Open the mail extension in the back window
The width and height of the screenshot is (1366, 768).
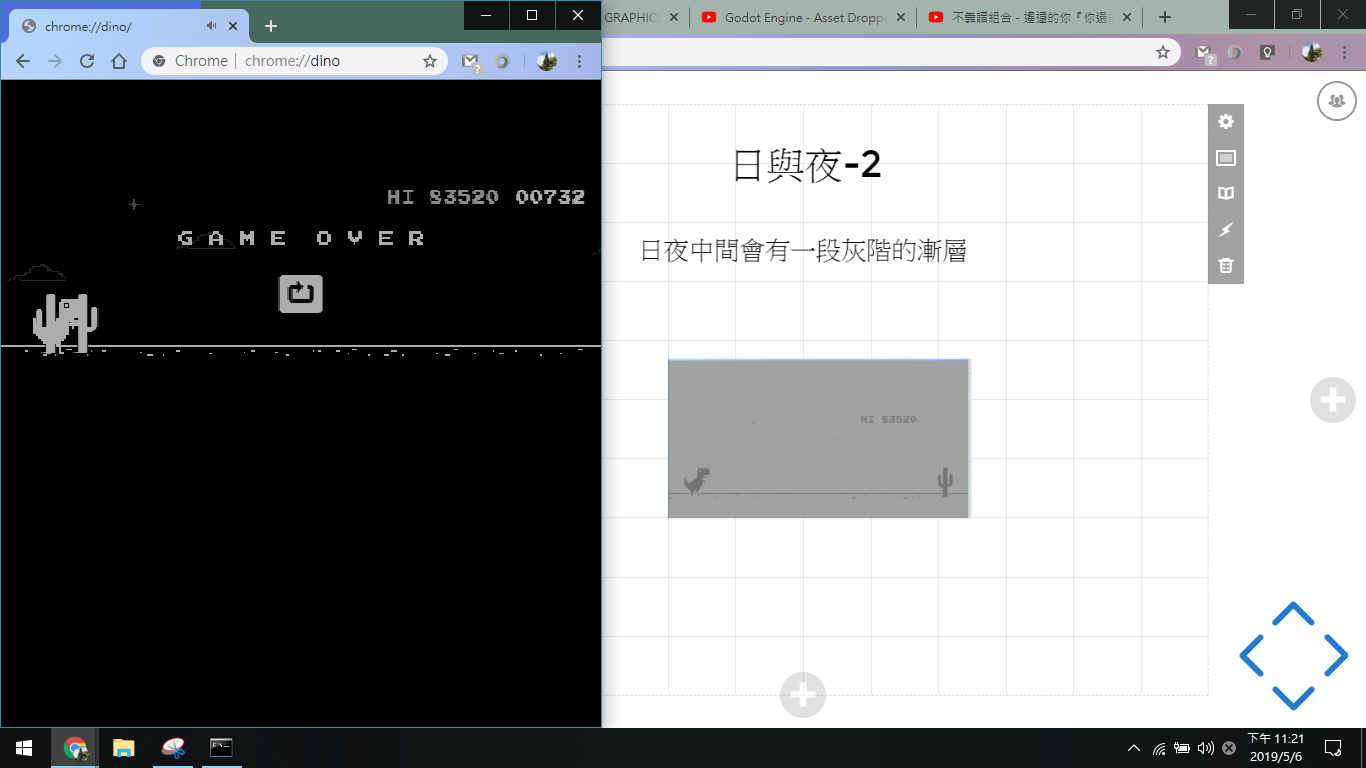coord(1206,53)
